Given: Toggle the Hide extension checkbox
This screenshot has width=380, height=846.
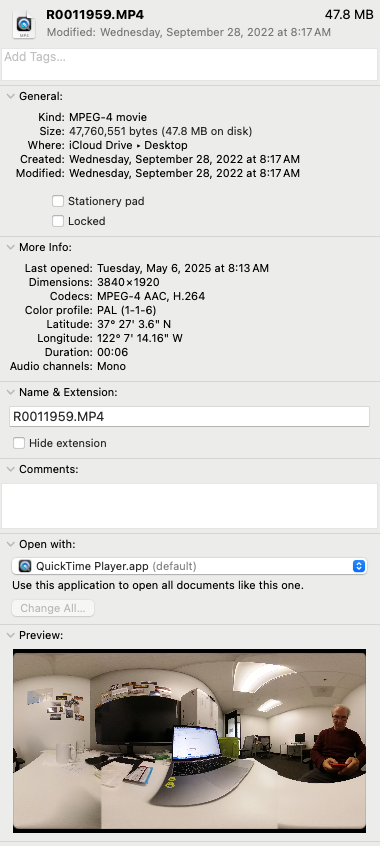Looking at the screenshot, I should [19, 443].
